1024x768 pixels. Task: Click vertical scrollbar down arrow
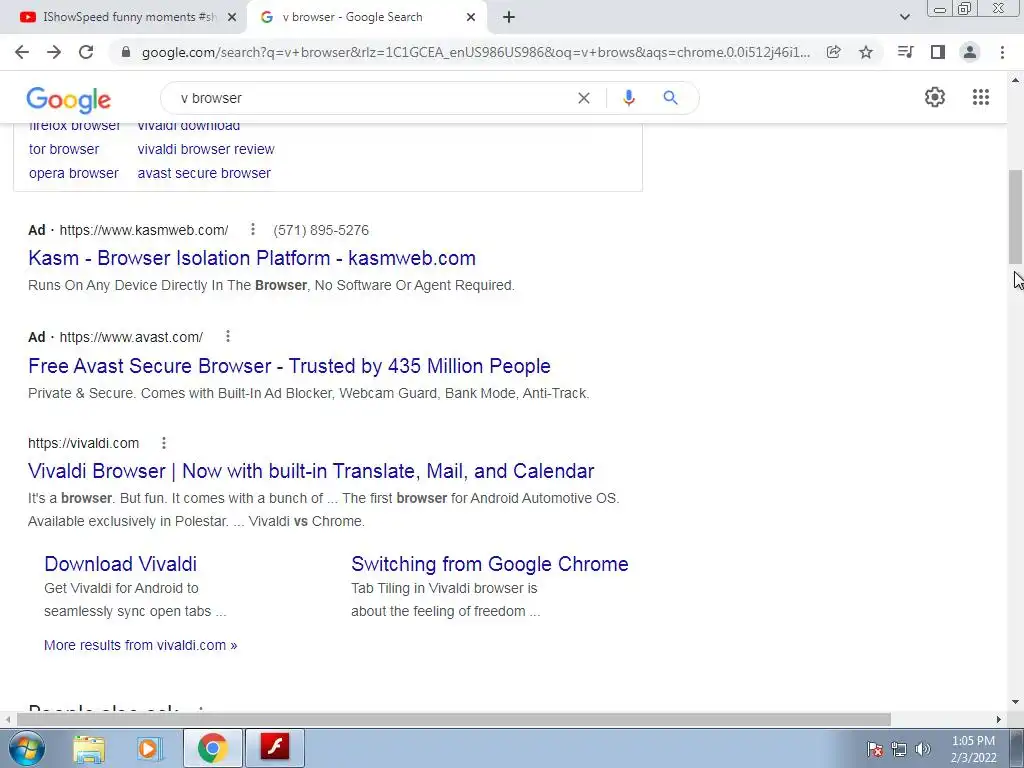(1016, 703)
